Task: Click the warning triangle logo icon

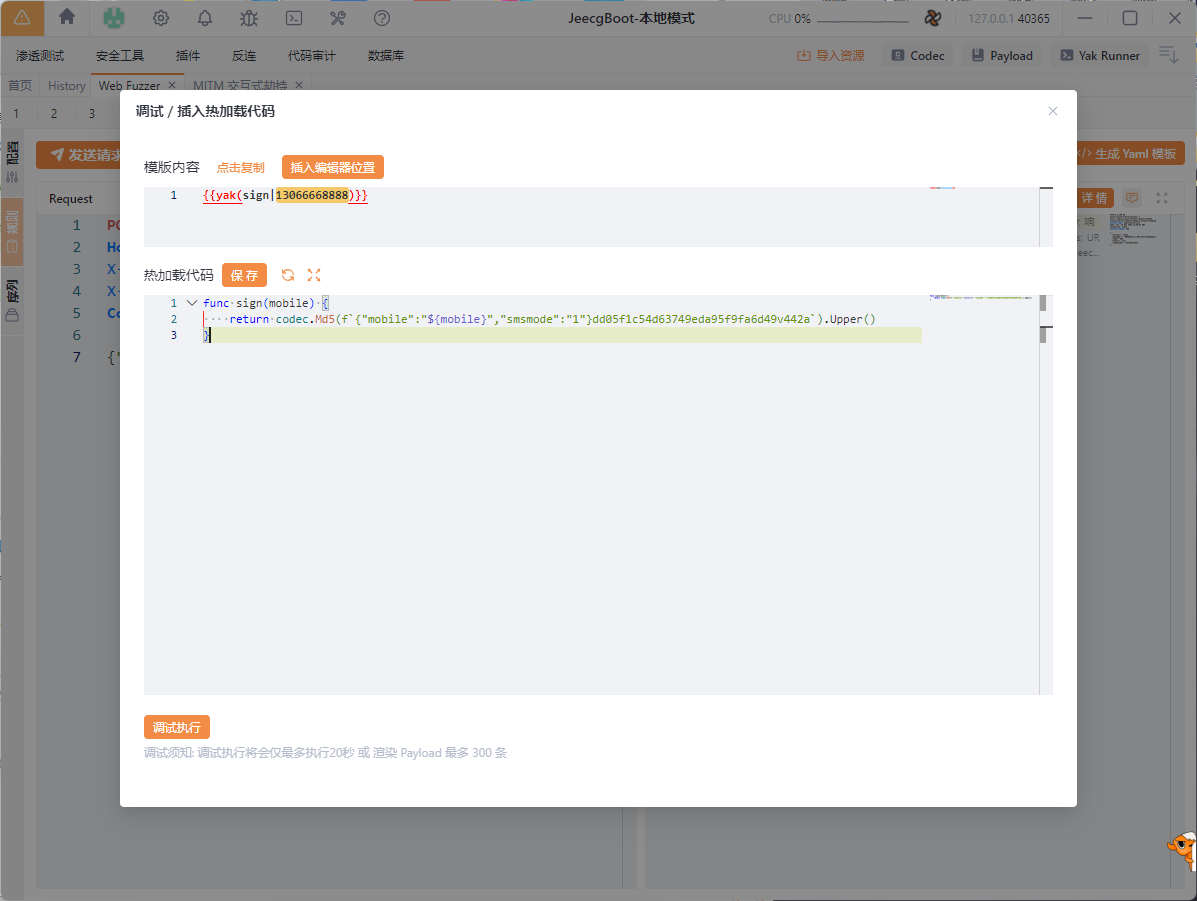Action: pos(22,18)
